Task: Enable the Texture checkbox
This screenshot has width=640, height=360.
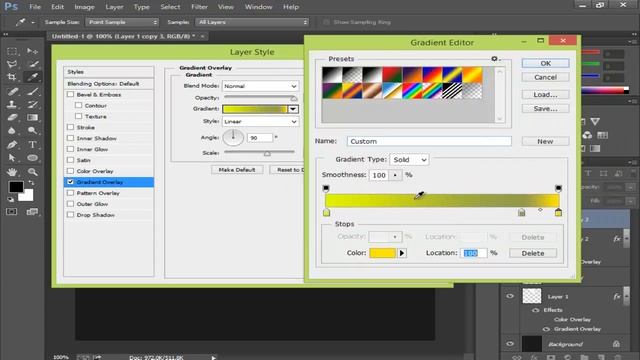Action: (78, 116)
